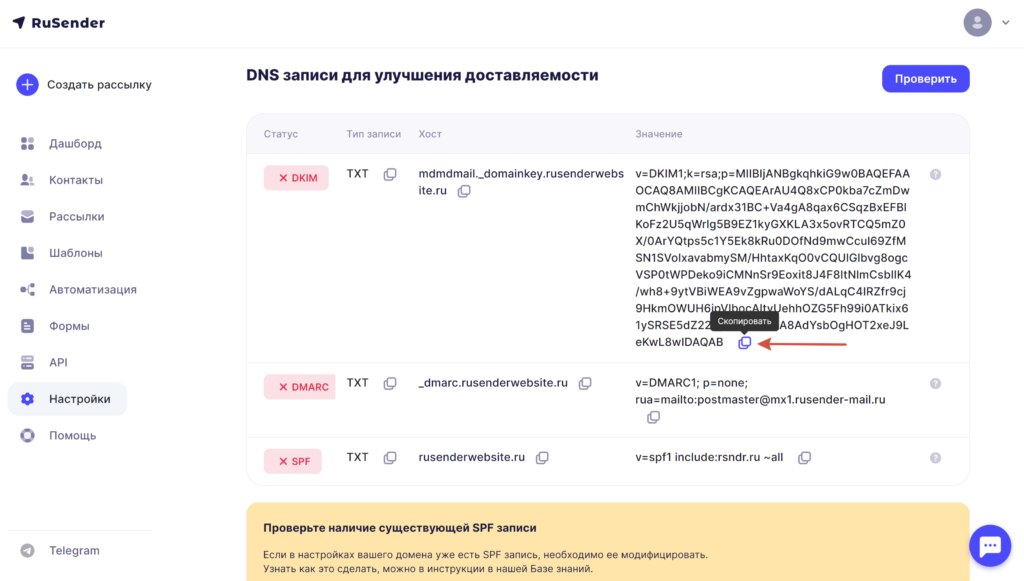Viewport: 1024px width, 581px height.
Task: Open the Контакты section
Action: (x=76, y=180)
